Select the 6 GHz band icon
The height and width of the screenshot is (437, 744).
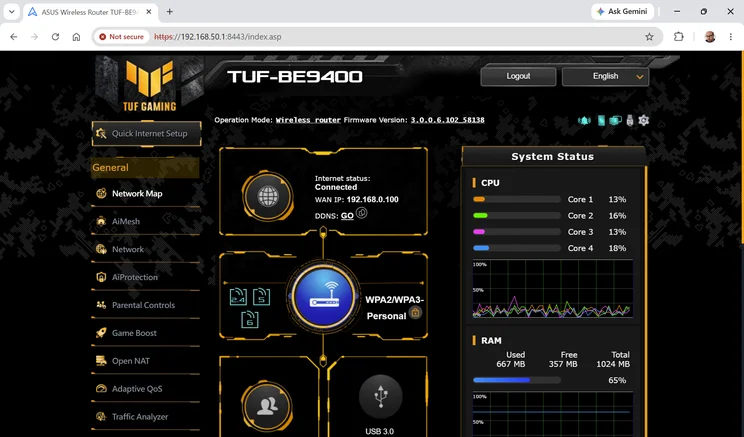[250, 319]
